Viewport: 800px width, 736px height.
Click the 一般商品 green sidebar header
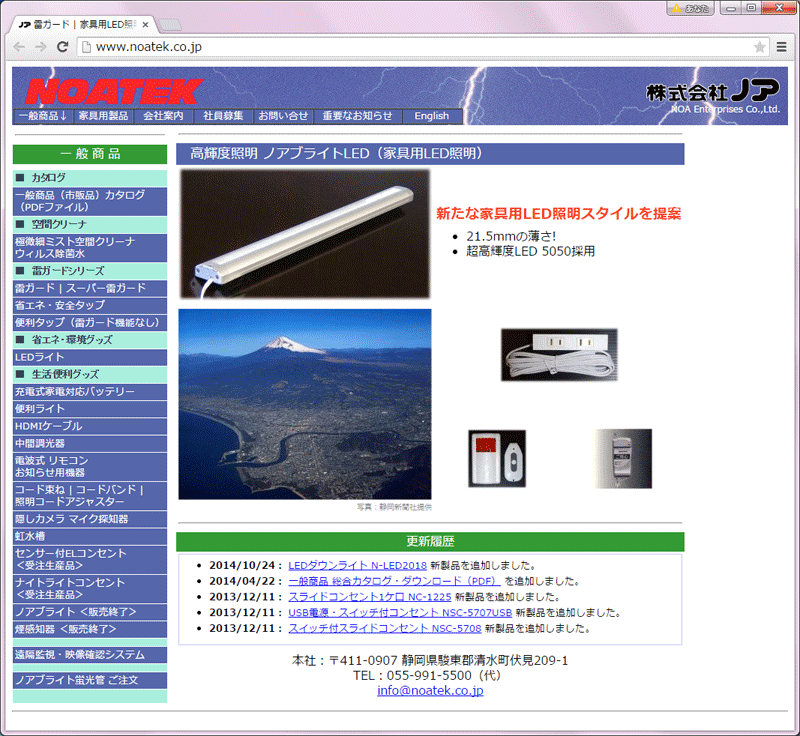pos(90,154)
